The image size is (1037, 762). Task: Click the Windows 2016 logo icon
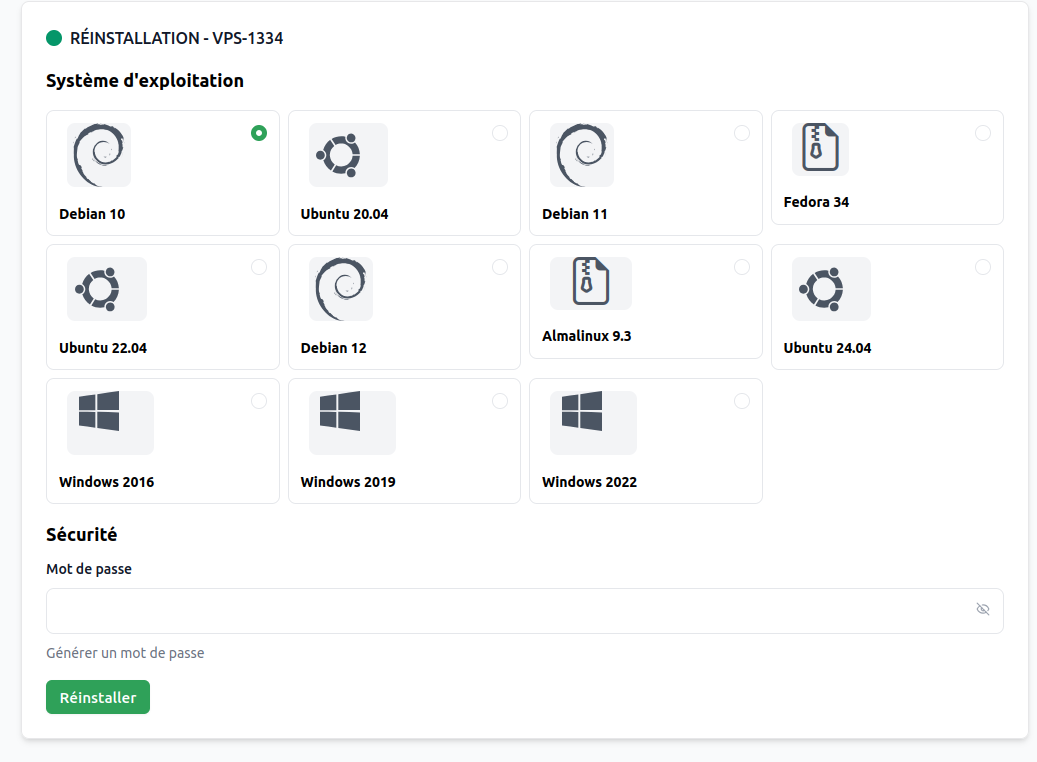[x=100, y=411]
